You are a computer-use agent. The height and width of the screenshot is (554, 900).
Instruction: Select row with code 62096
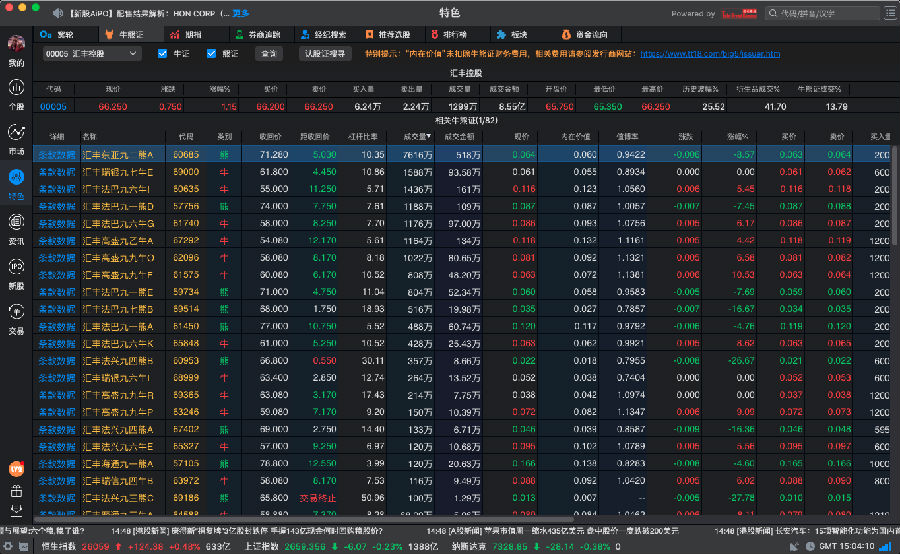[463, 258]
